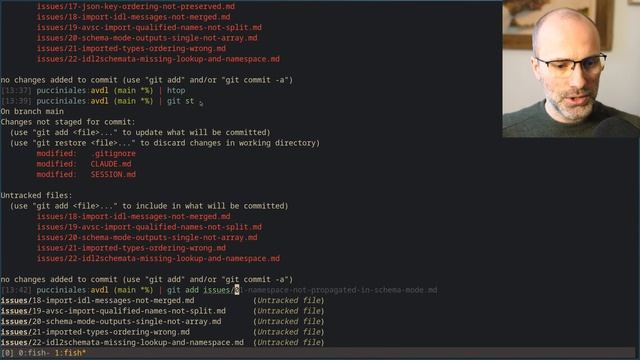Screen dimensions: 640x360
Task: Click the 'git restore <file>...' hint line
Action: coord(165,143)
